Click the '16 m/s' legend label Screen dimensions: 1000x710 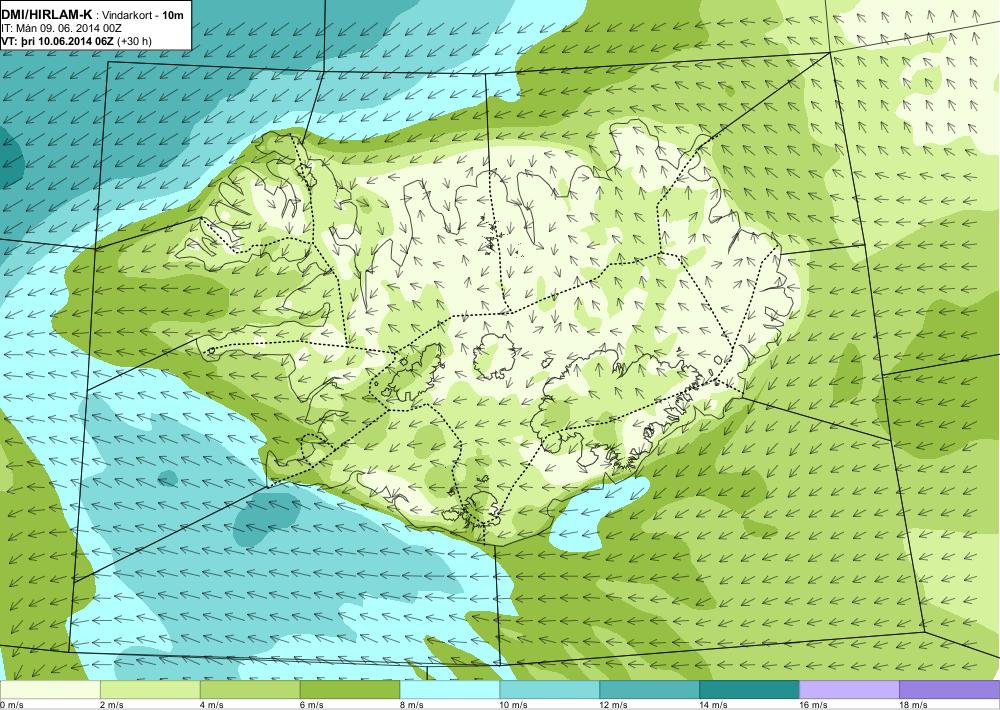pyautogui.click(x=813, y=705)
